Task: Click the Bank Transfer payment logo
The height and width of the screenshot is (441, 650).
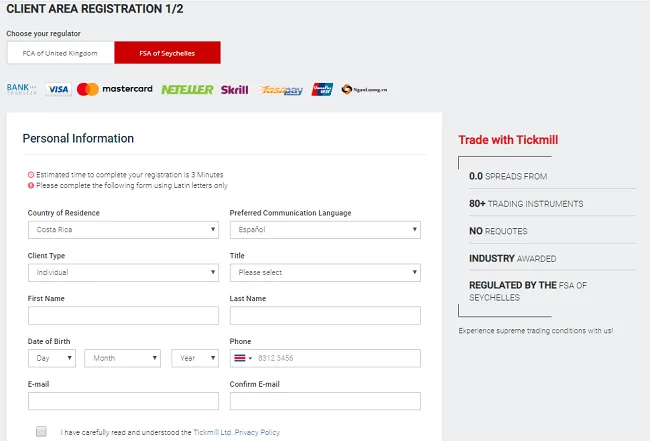Action: pyautogui.click(x=22, y=89)
